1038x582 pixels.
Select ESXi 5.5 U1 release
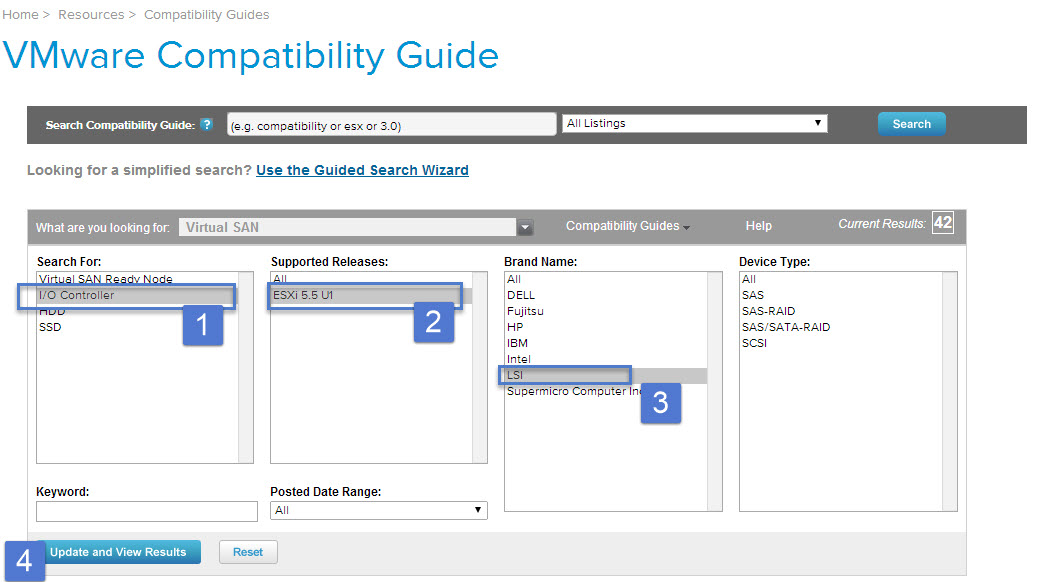tap(371, 295)
